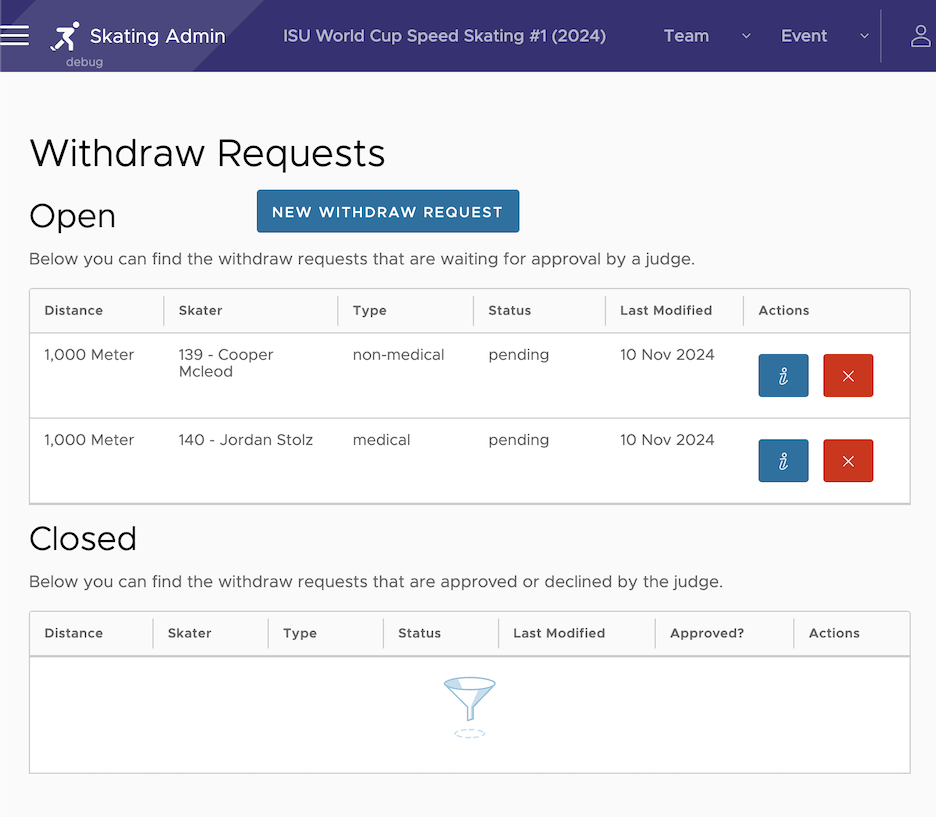The height and width of the screenshot is (817, 936).
Task: Cancel Cooper Mcleod's withdraw request
Action: pos(848,375)
